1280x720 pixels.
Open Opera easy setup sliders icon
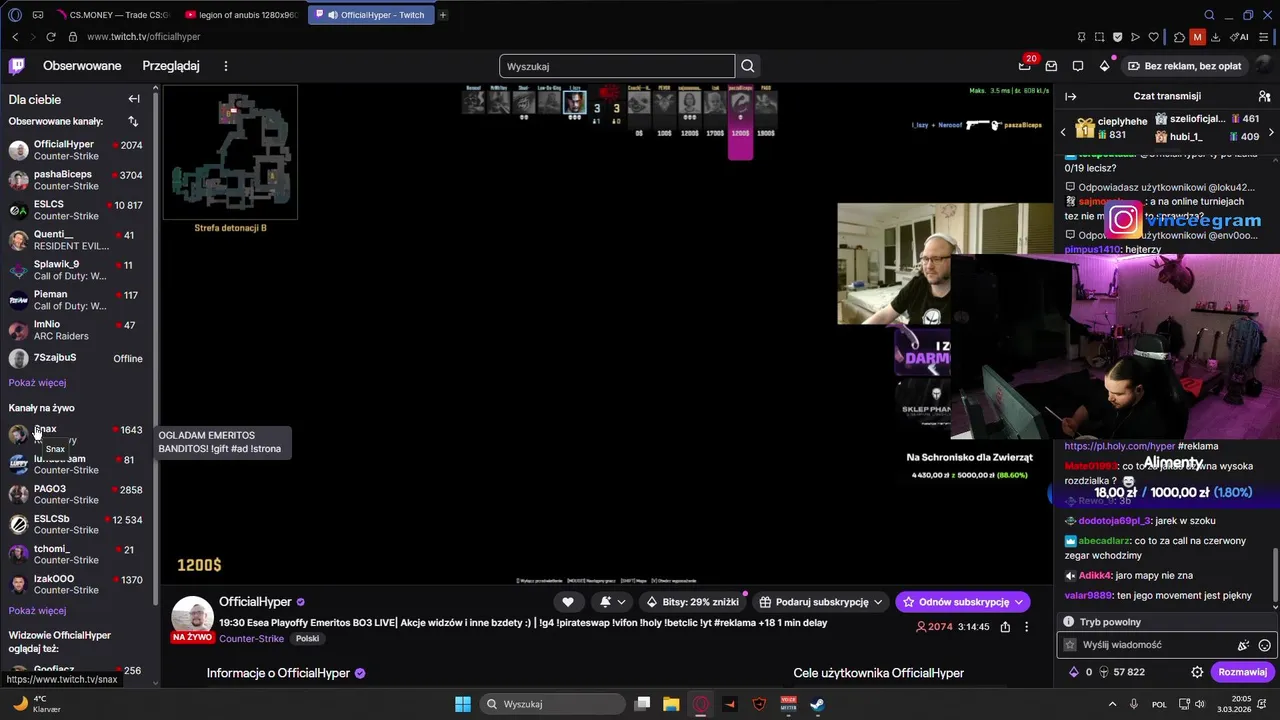pyautogui.click(x=1265, y=37)
